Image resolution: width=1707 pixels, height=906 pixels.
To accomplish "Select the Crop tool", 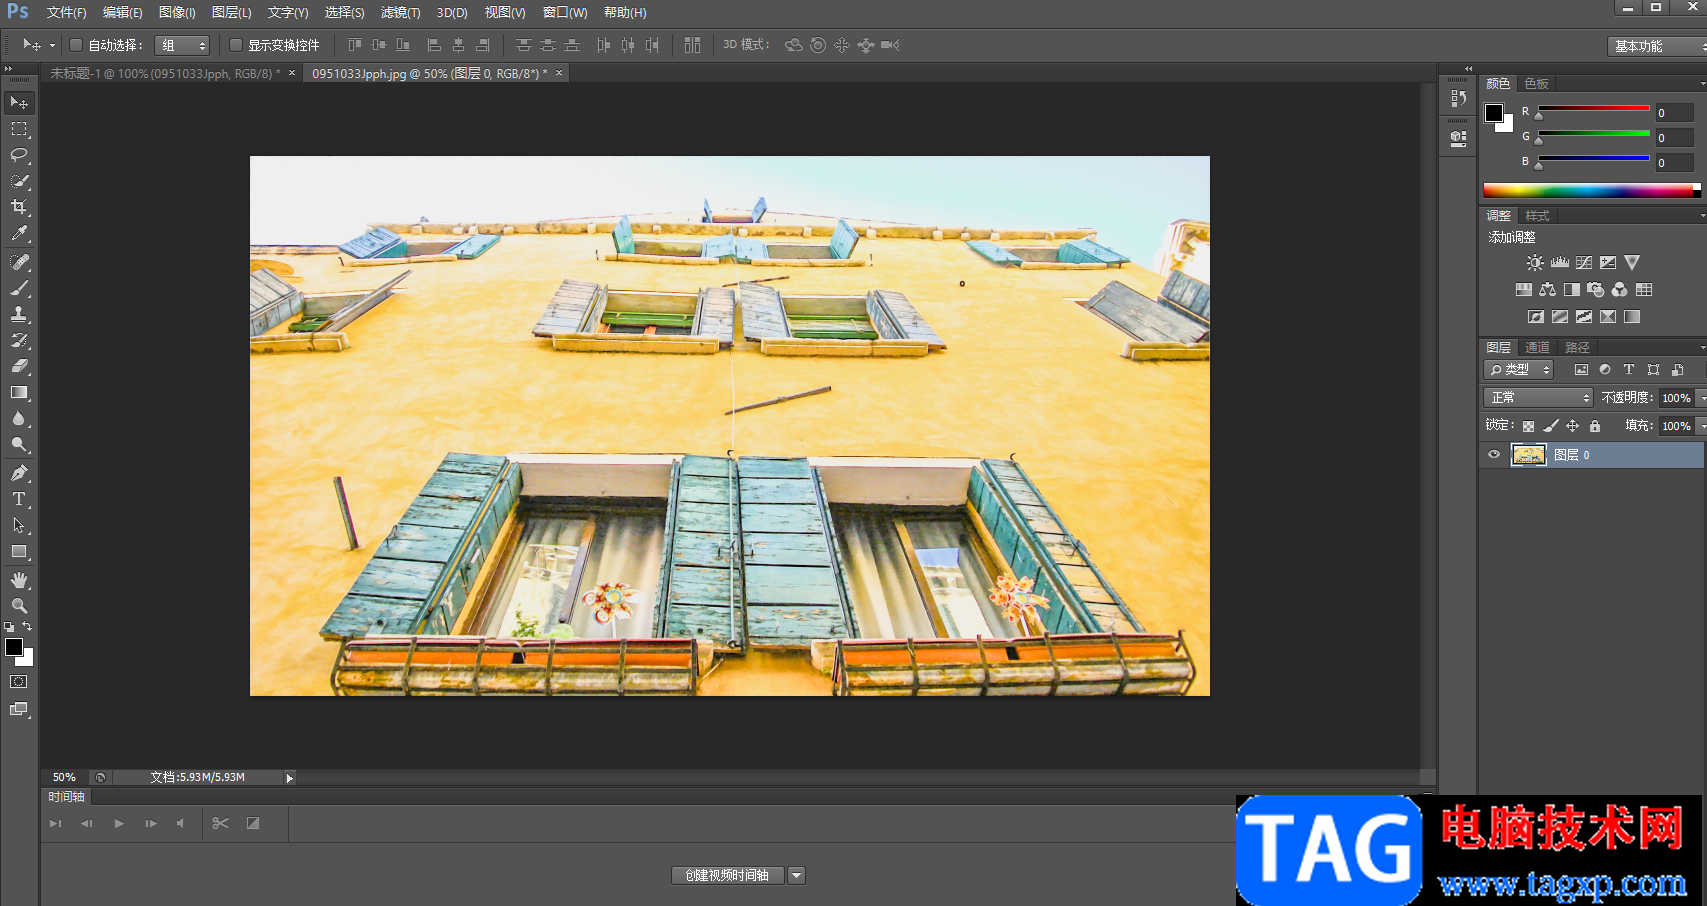I will [x=19, y=207].
